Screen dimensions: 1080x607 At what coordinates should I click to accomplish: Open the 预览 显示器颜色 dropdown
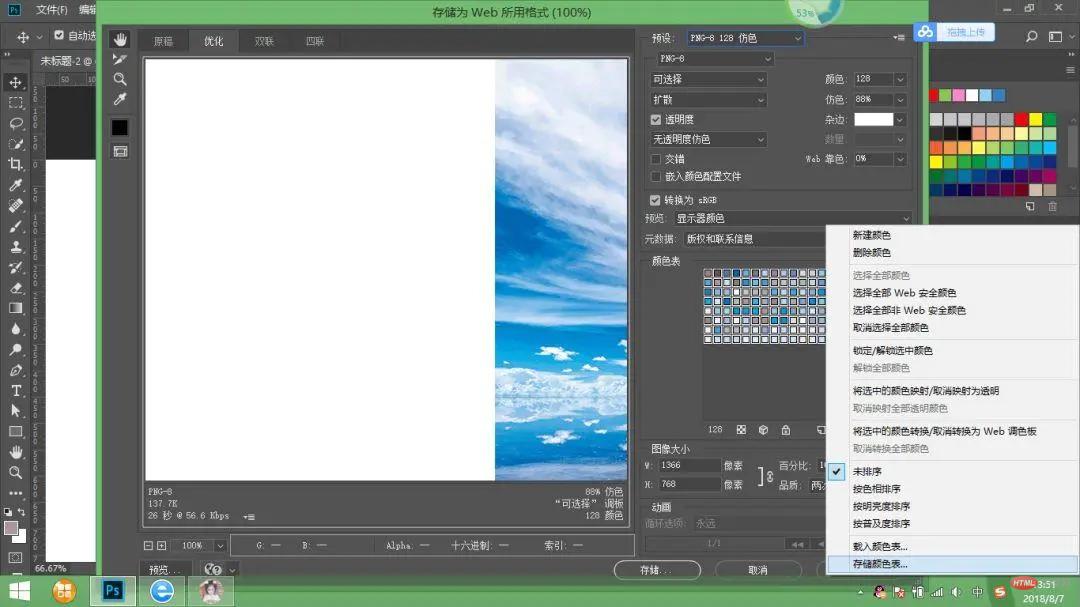[792, 218]
